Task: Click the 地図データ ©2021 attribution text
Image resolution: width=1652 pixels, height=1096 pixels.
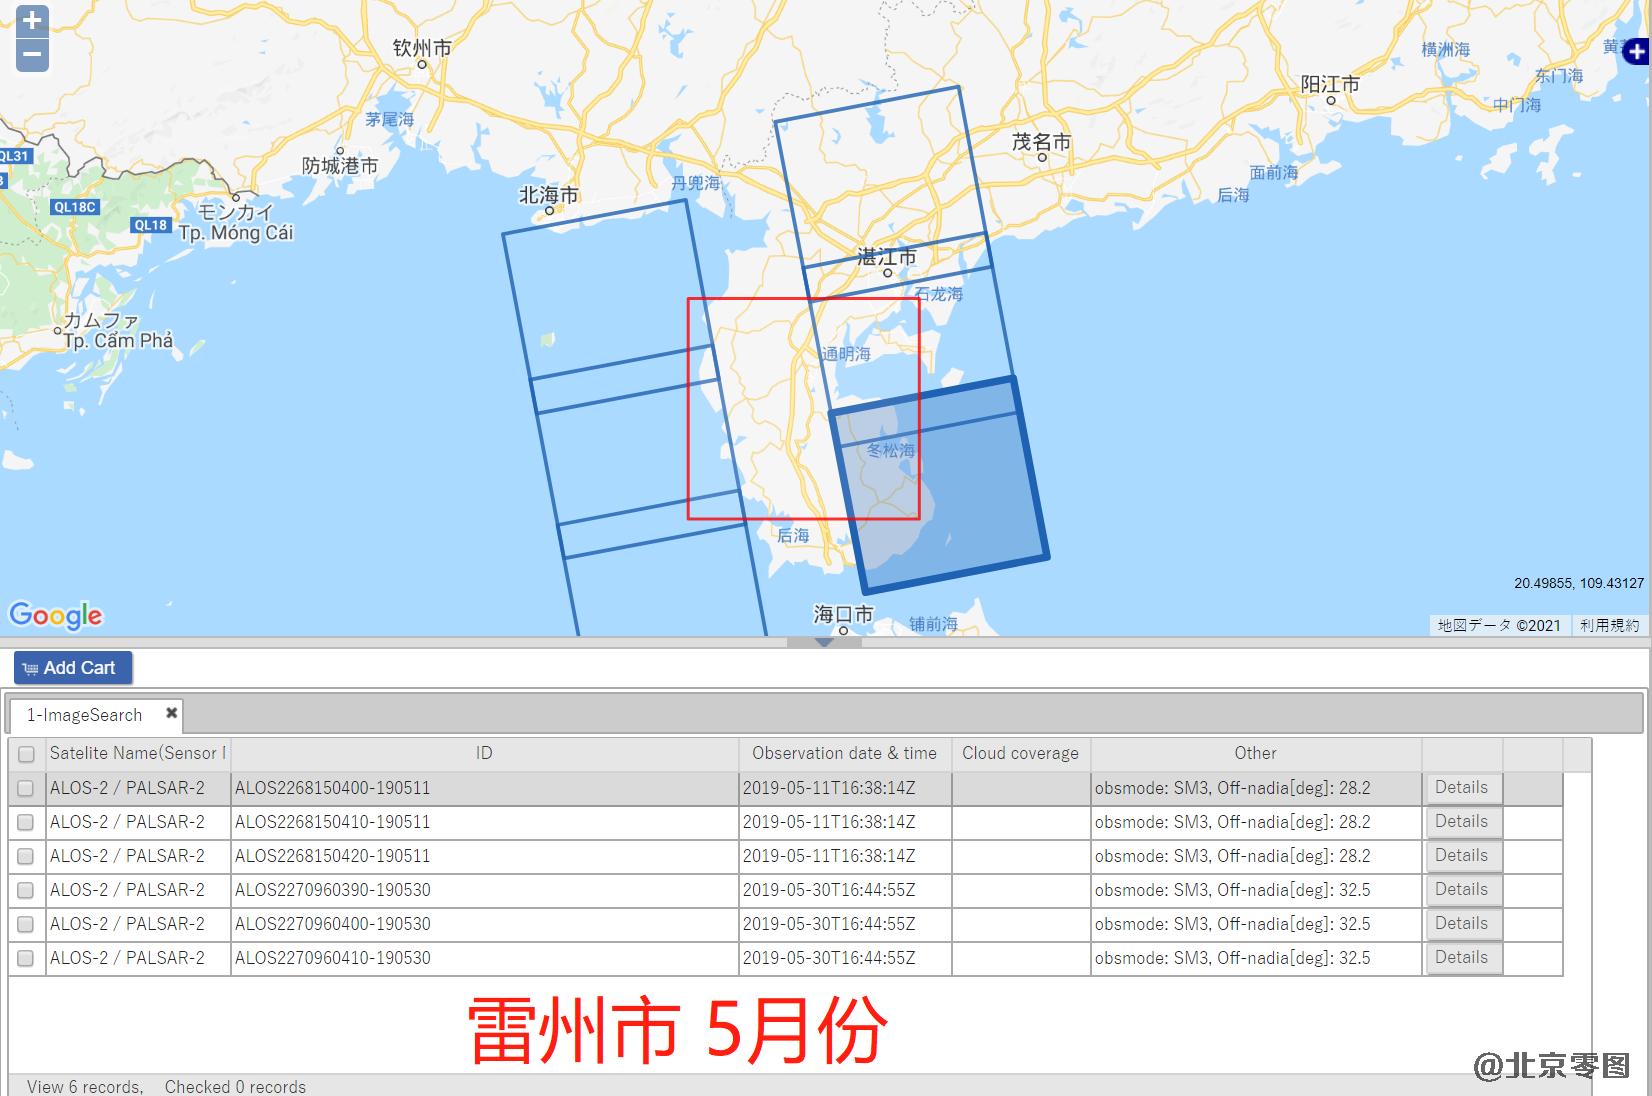Action: 1499,625
